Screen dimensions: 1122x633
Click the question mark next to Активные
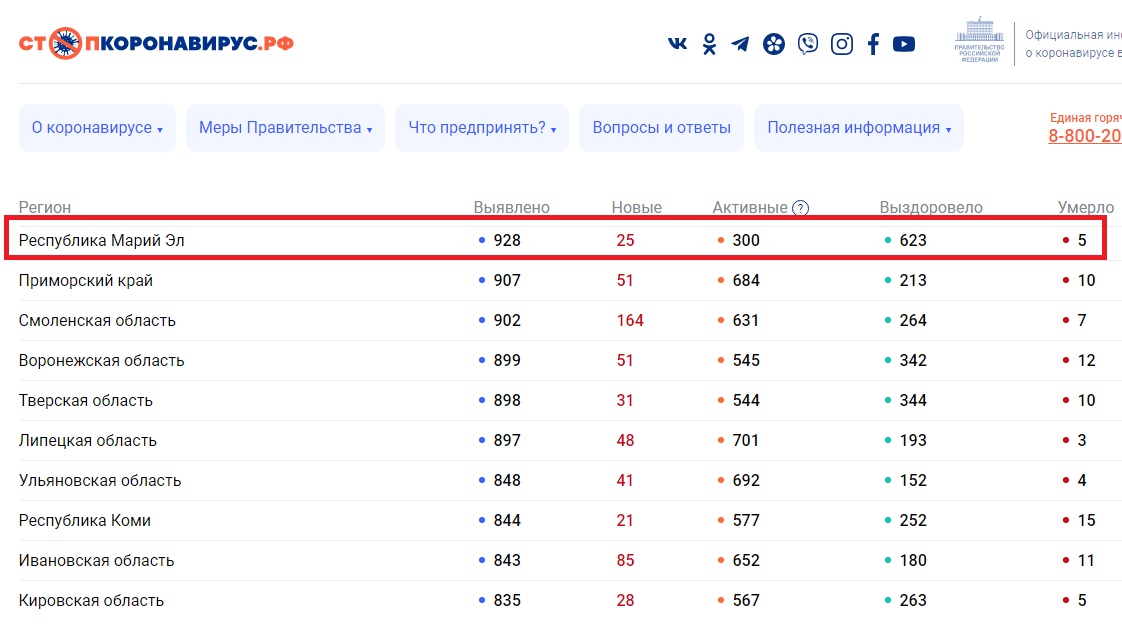[800, 208]
